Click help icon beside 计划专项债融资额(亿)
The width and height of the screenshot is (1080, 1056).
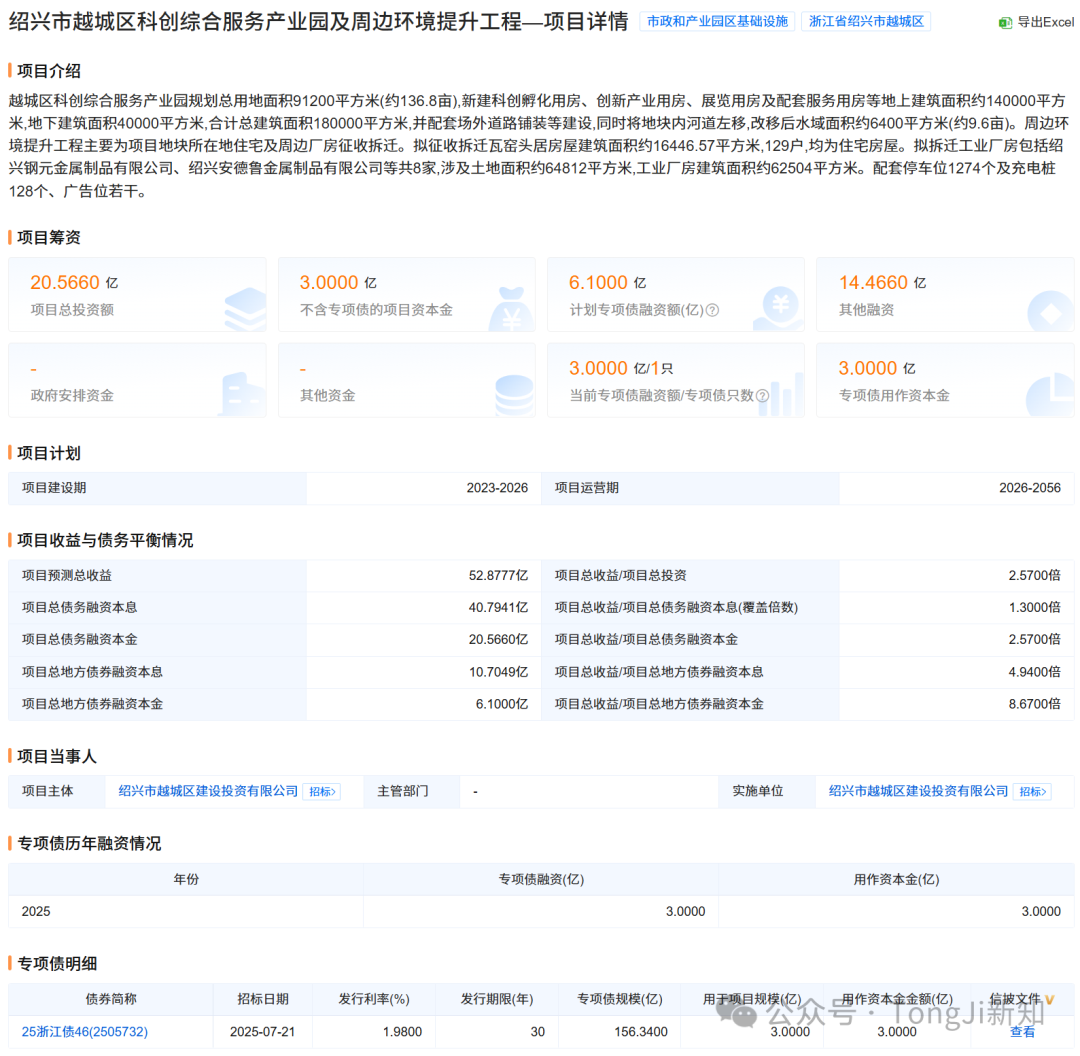click(x=713, y=310)
